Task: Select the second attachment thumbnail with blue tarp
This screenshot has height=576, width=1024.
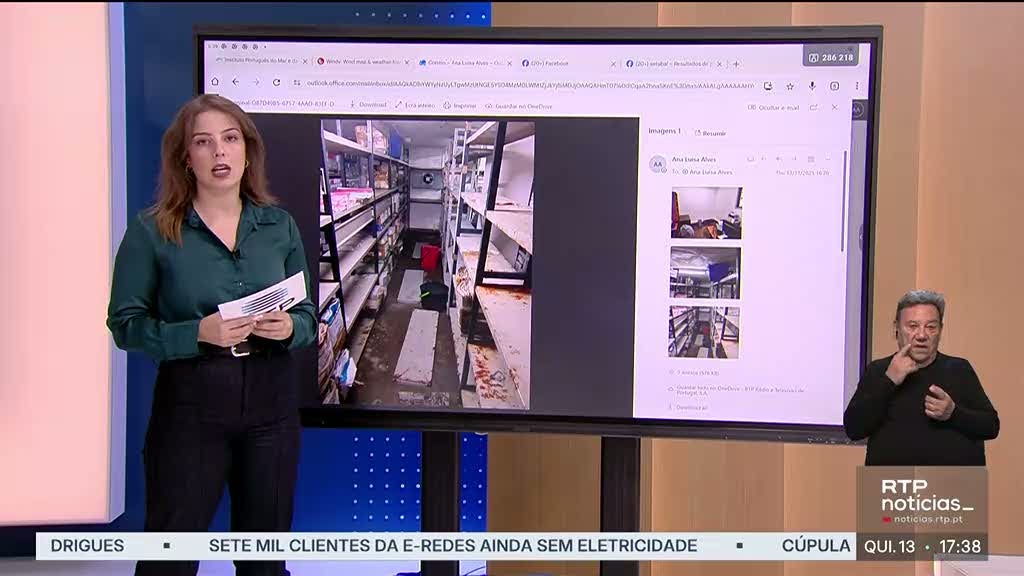Action: pyautogui.click(x=705, y=272)
